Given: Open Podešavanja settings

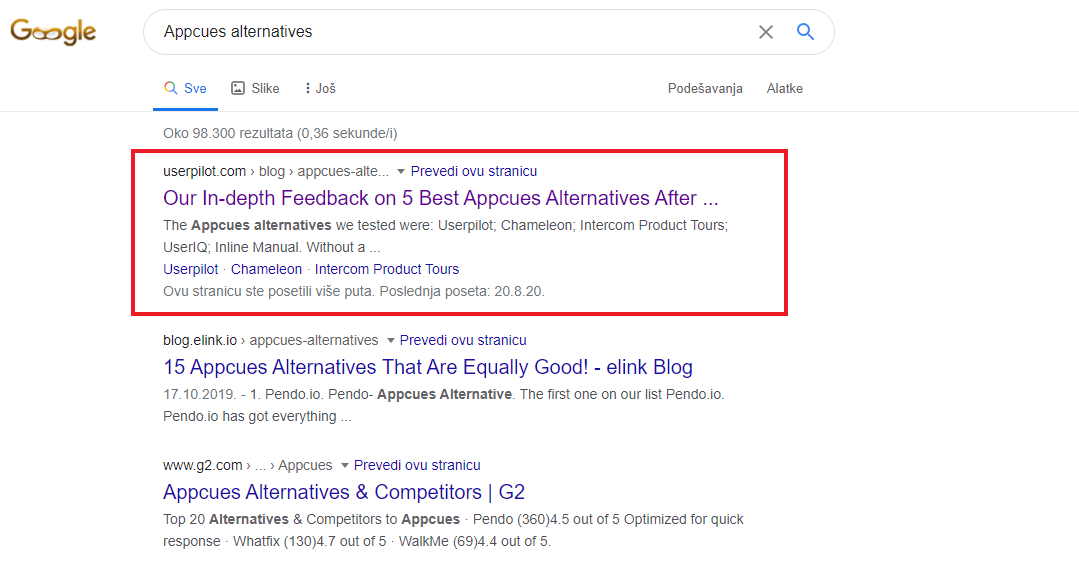Looking at the screenshot, I should (x=705, y=88).
